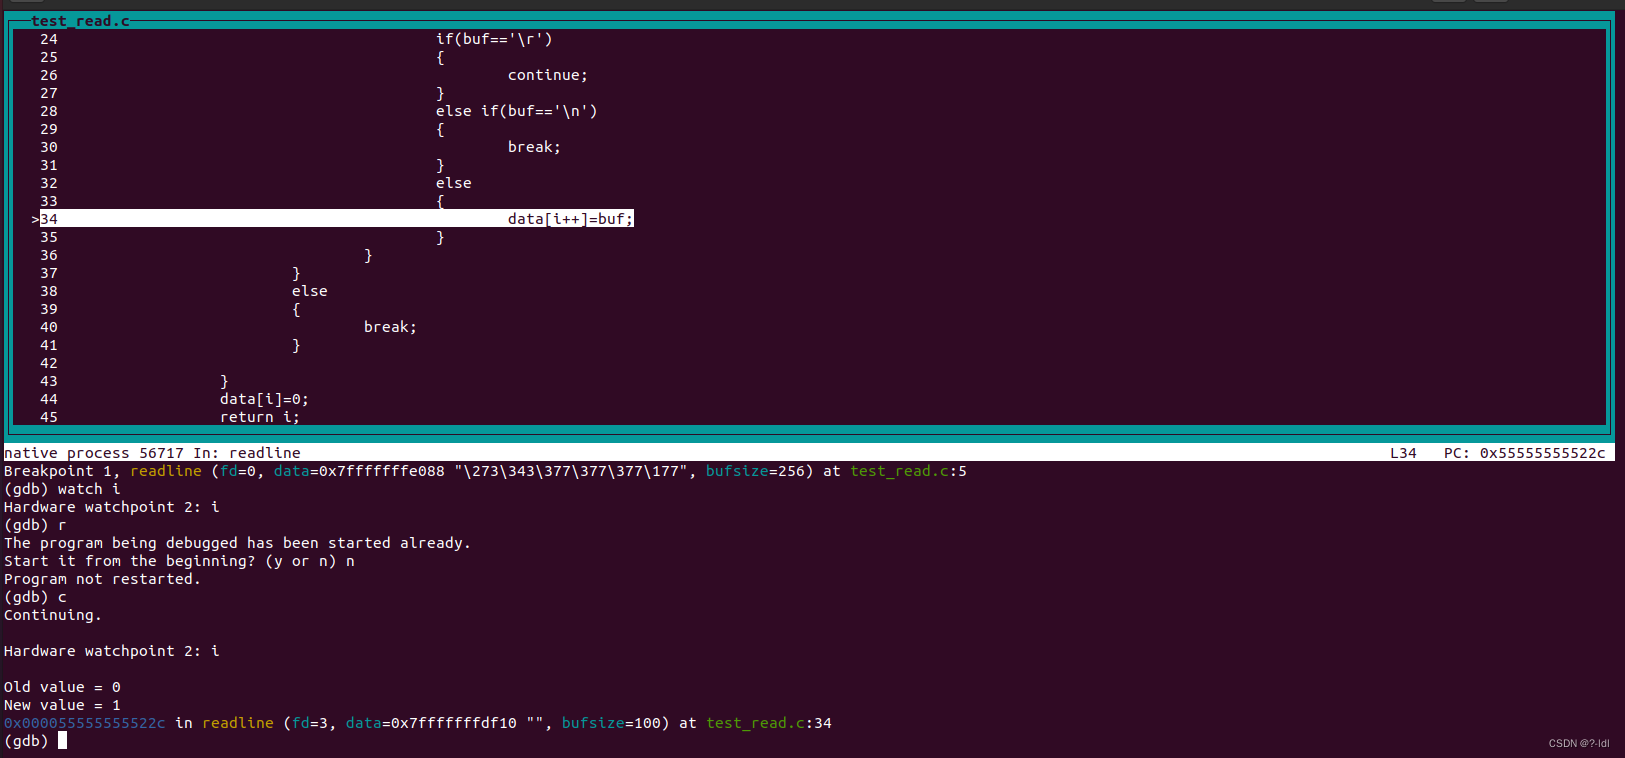This screenshot has width=1625, height=758.
Task: Click "fd=3" argument in last output line
Action: 310,723
